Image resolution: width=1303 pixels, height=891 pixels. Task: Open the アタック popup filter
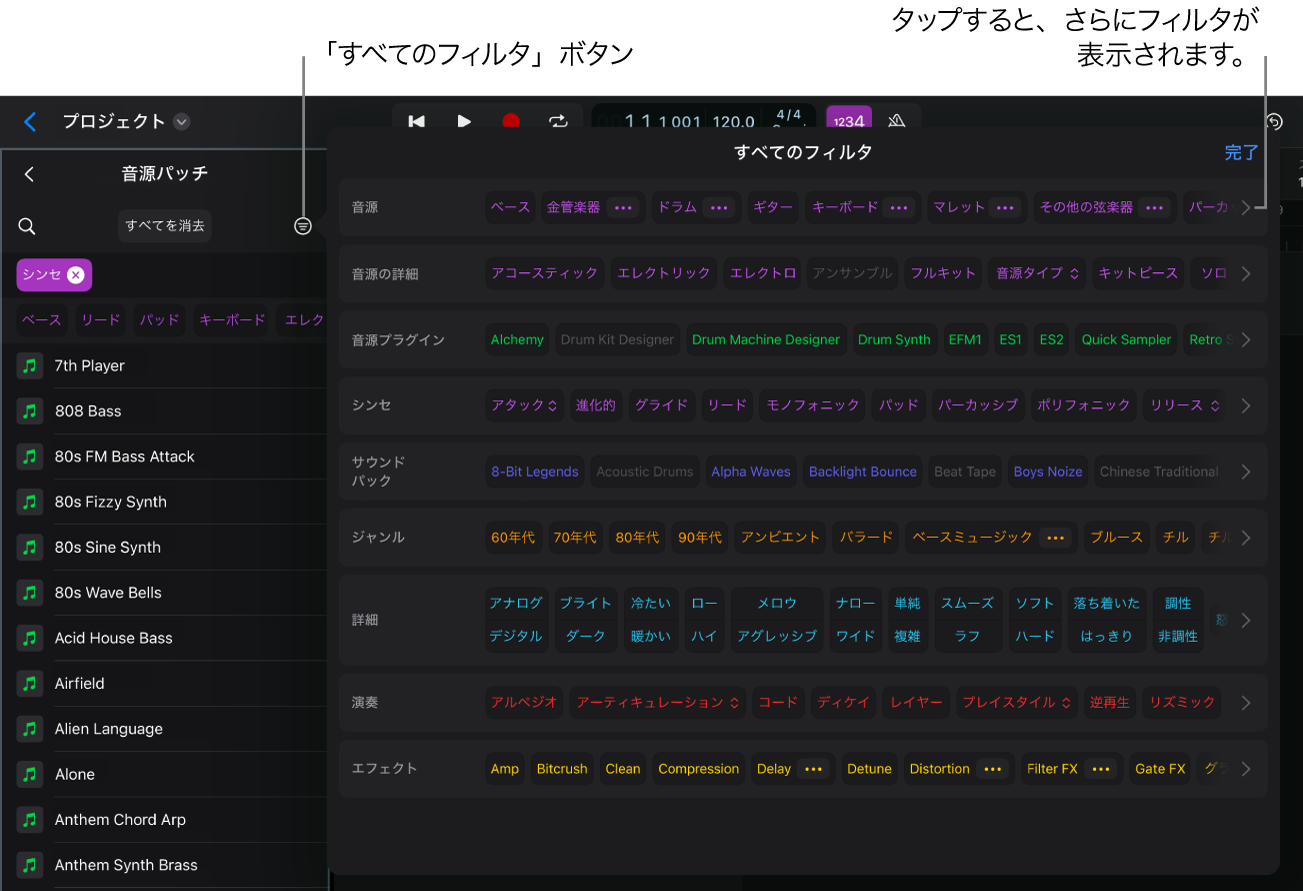[524, 406]
